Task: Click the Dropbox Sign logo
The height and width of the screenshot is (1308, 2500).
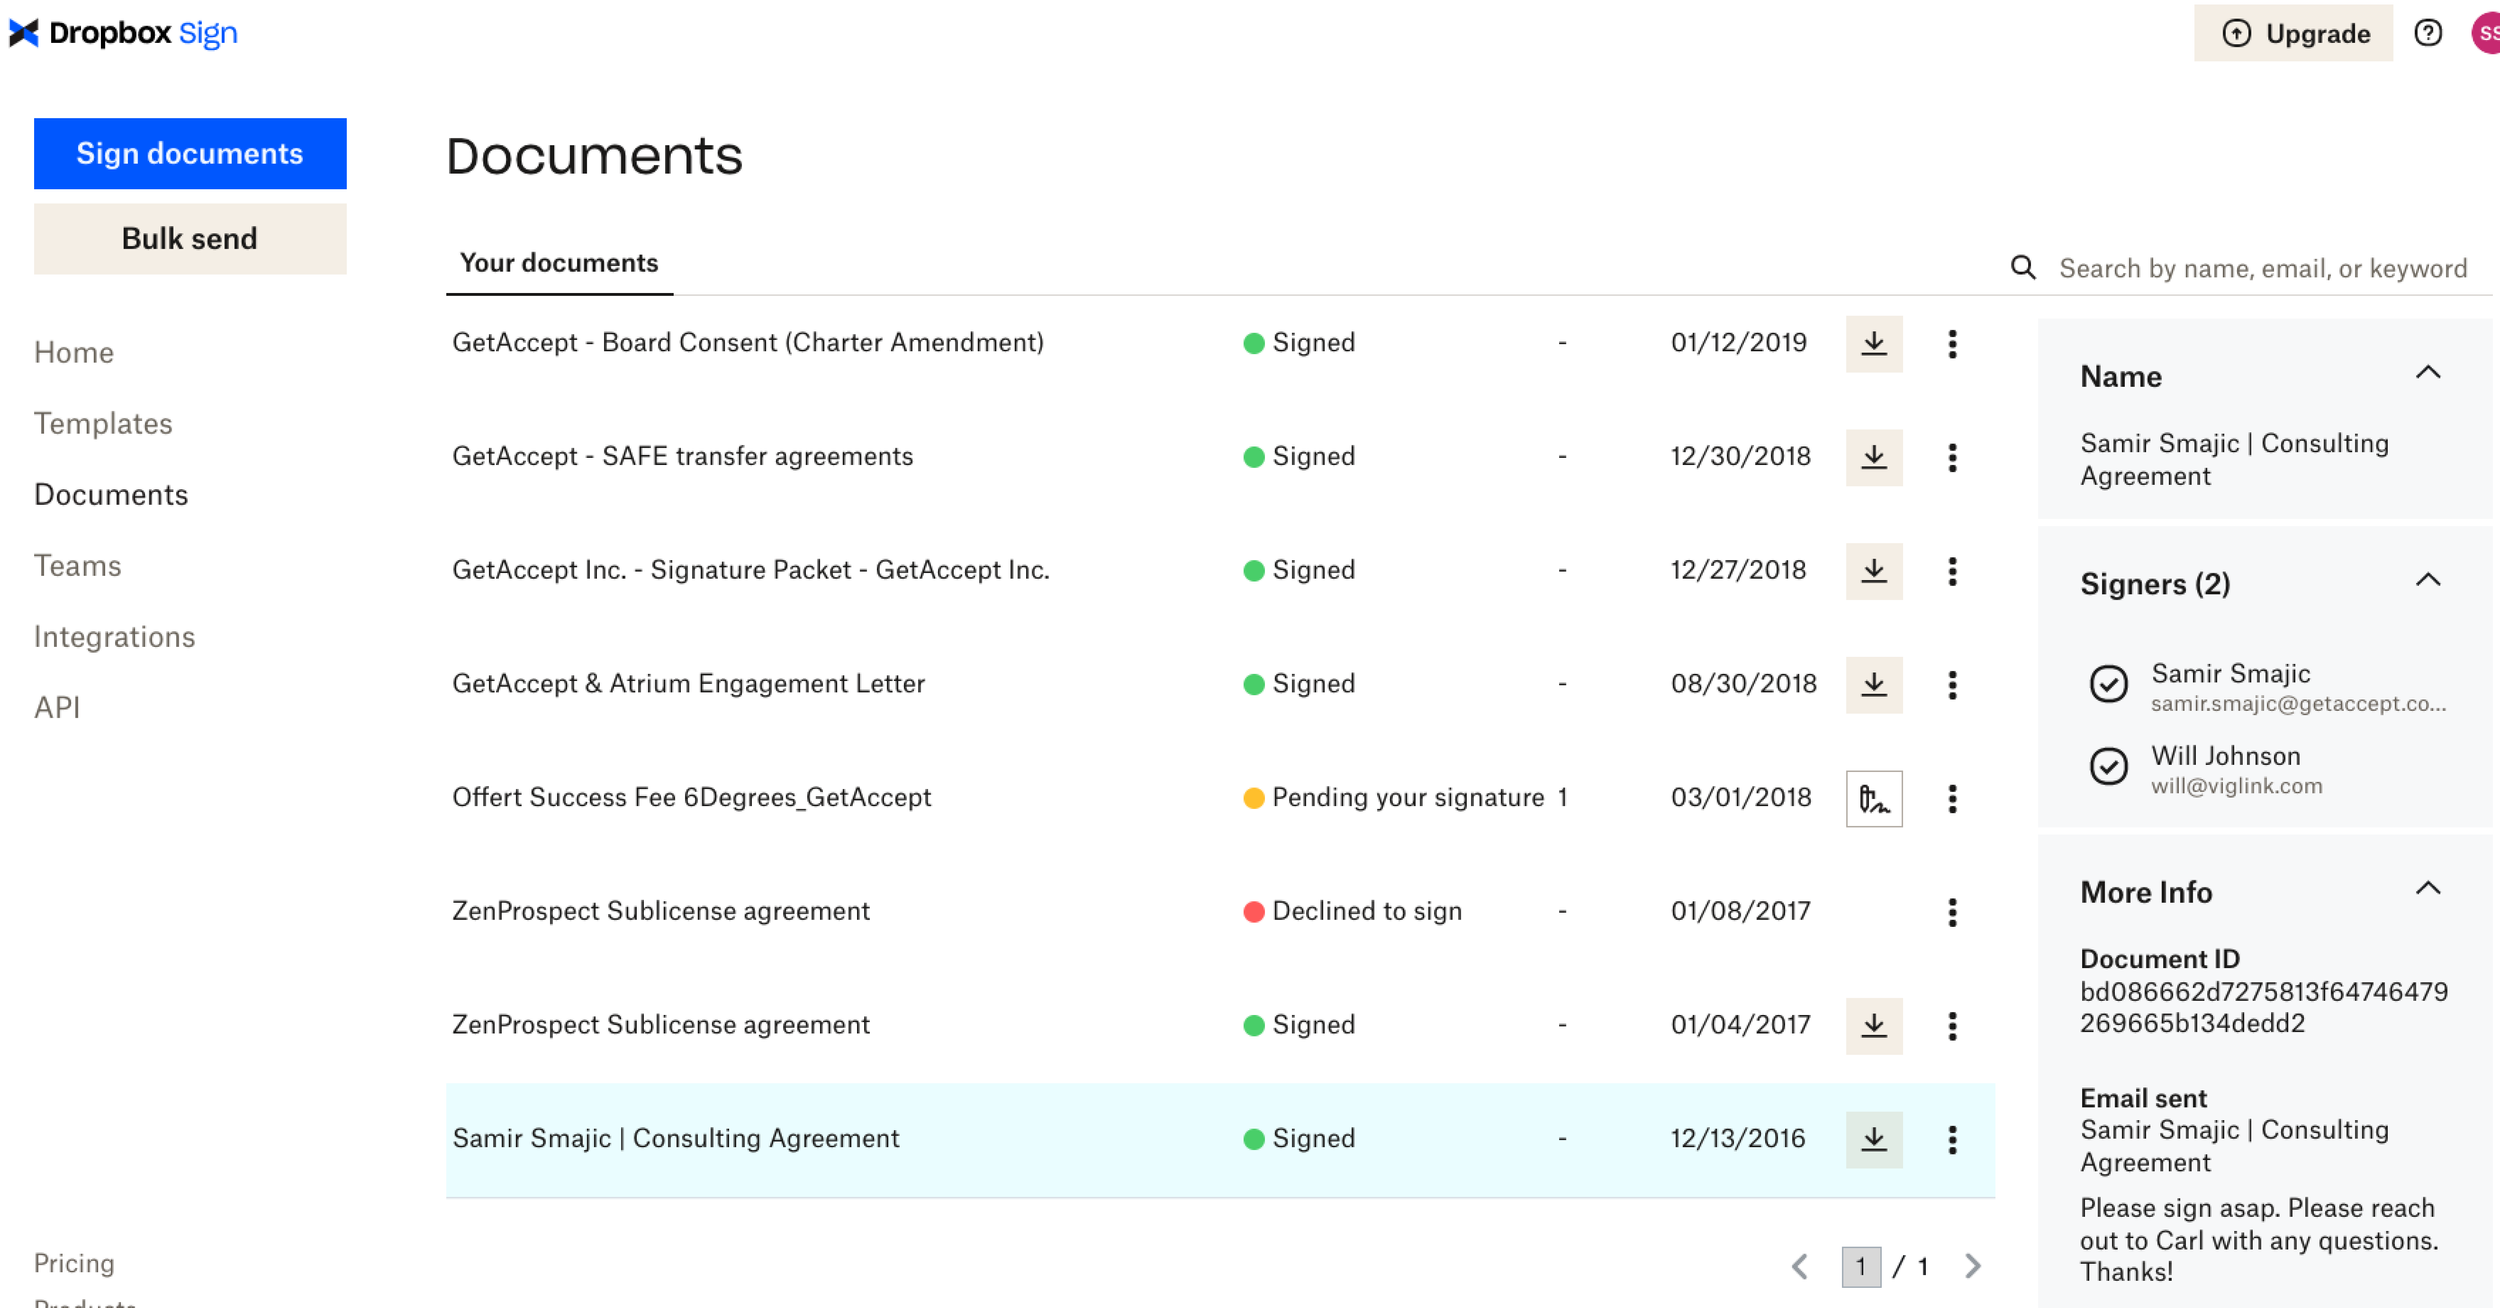Action: (123, 33)
